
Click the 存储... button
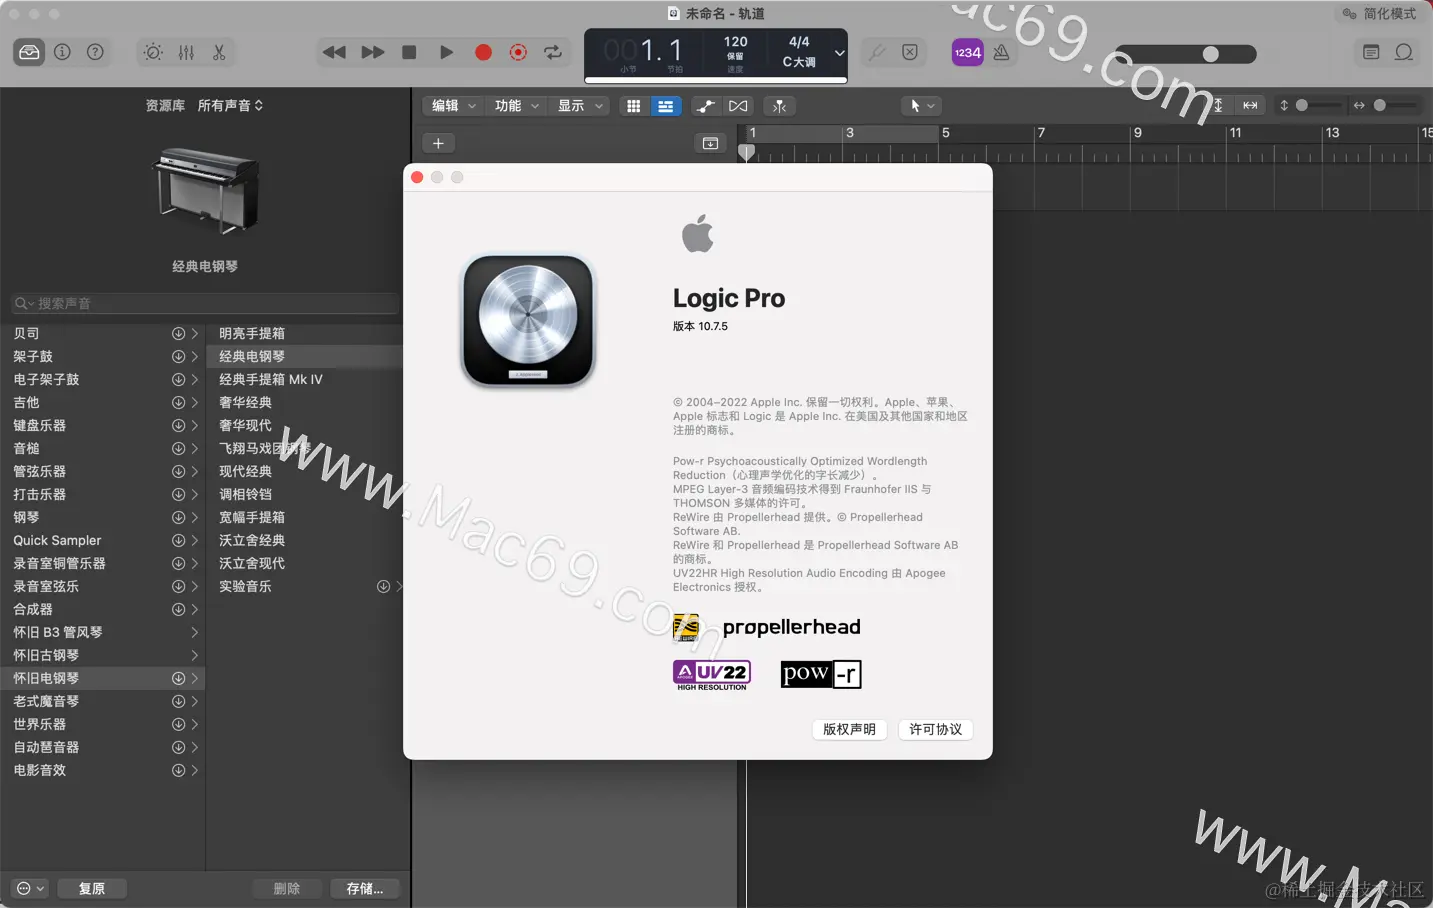tap(365, 888)
